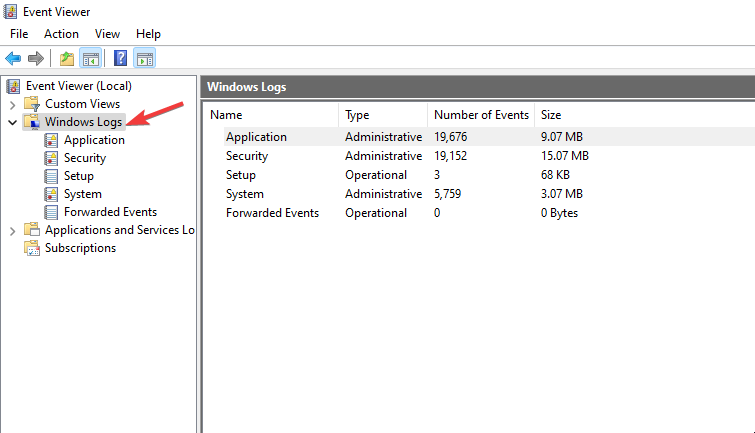This screenshot has height=433, width=755.
Task: Select Subscriptions in the console tree
Action: coord(80,248)
